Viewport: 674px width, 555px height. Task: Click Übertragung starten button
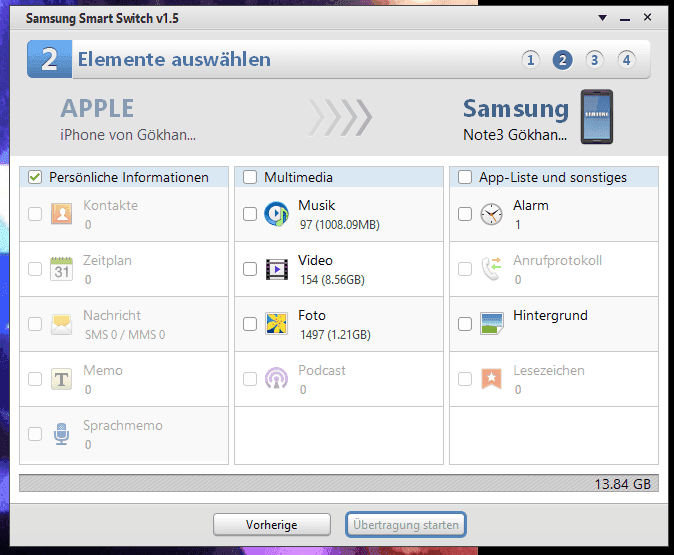point(406,524)
